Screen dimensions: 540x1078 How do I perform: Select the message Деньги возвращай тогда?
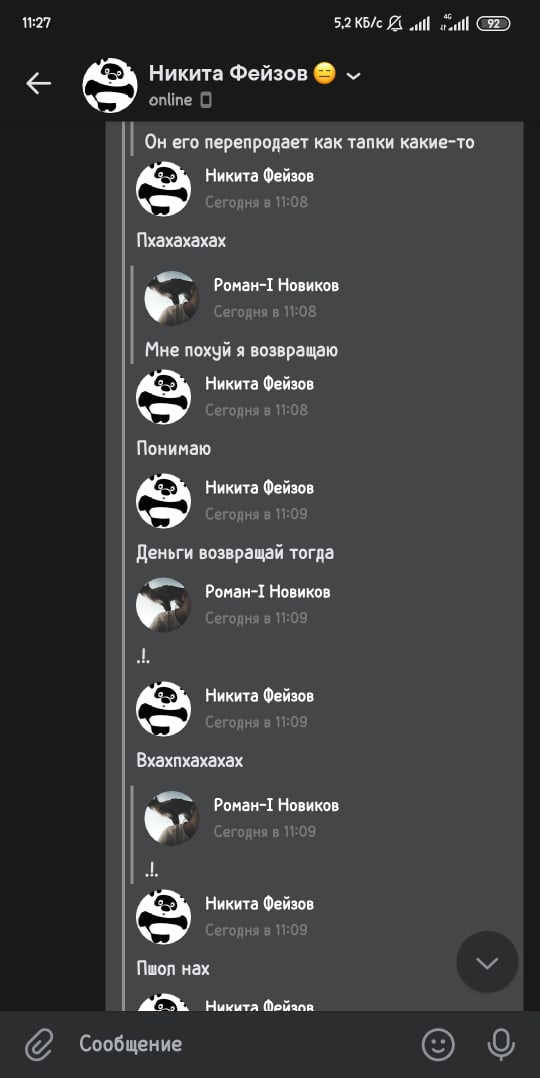pyautogui.click(x=235, y=553)
